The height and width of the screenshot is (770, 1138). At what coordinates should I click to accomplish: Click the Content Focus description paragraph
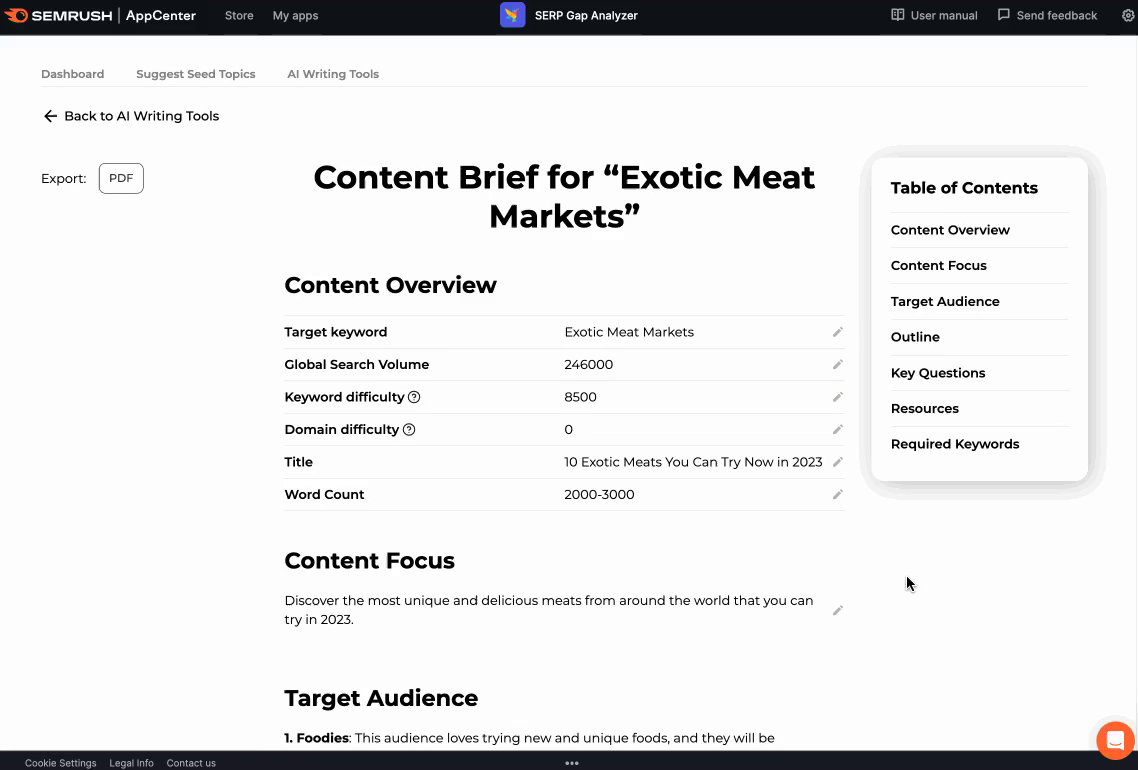pyautogui.click(x=549, y=610)
